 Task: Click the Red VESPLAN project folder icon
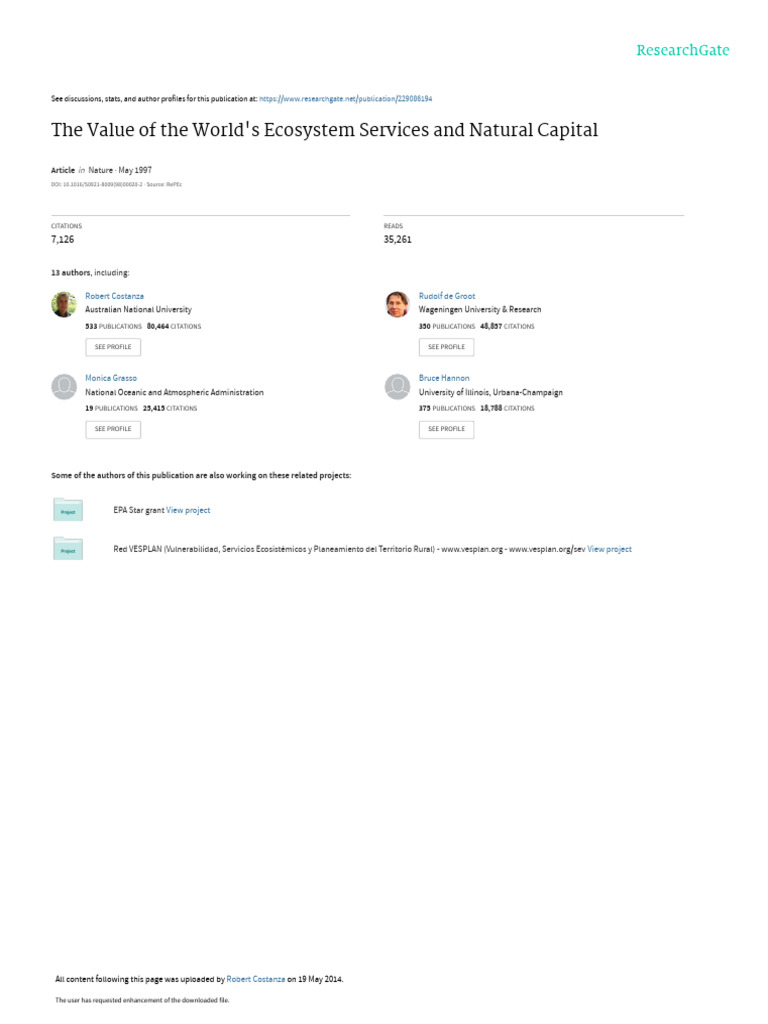68,548
